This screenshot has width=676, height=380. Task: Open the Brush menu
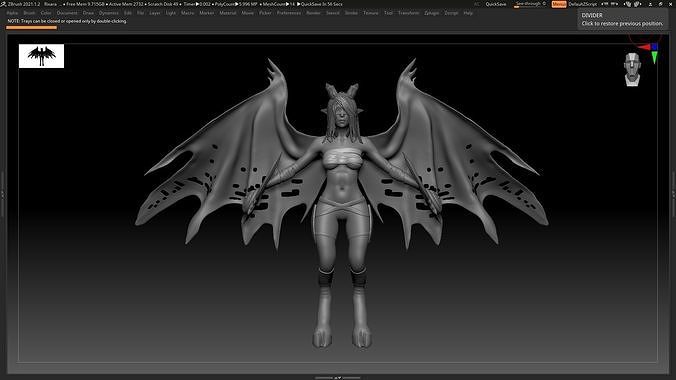[29, 13]
